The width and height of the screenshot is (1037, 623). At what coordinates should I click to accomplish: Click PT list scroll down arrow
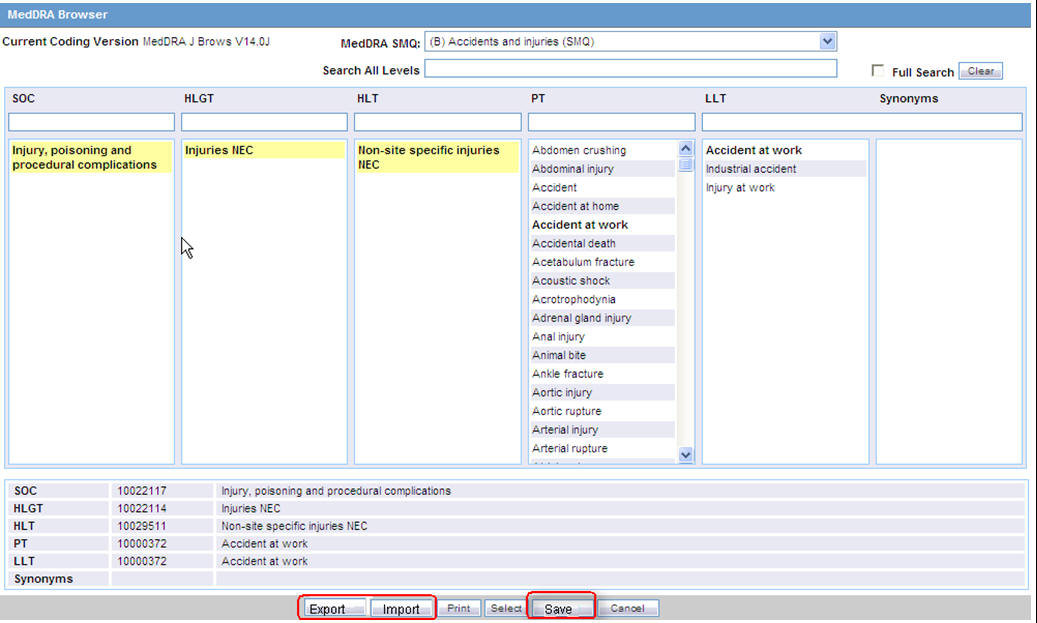tap(685, 454)
